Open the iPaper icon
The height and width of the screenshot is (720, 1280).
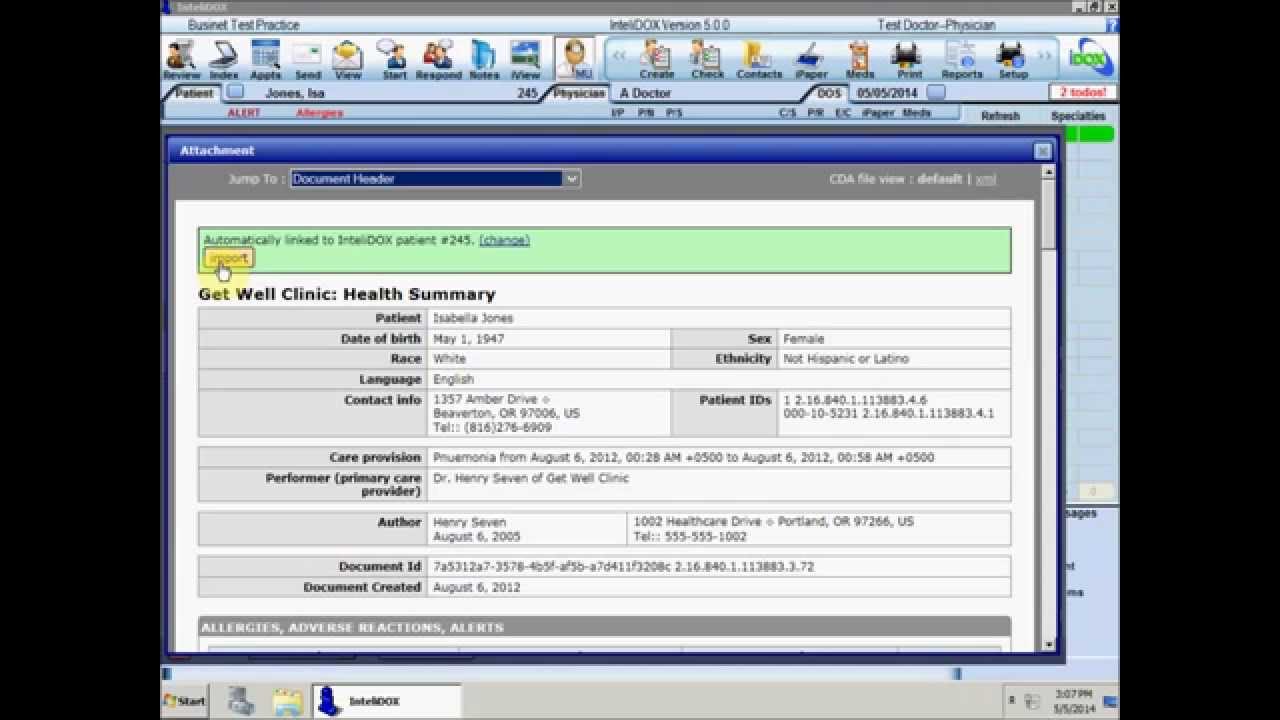pyautogui.click(x=811, y=59)
